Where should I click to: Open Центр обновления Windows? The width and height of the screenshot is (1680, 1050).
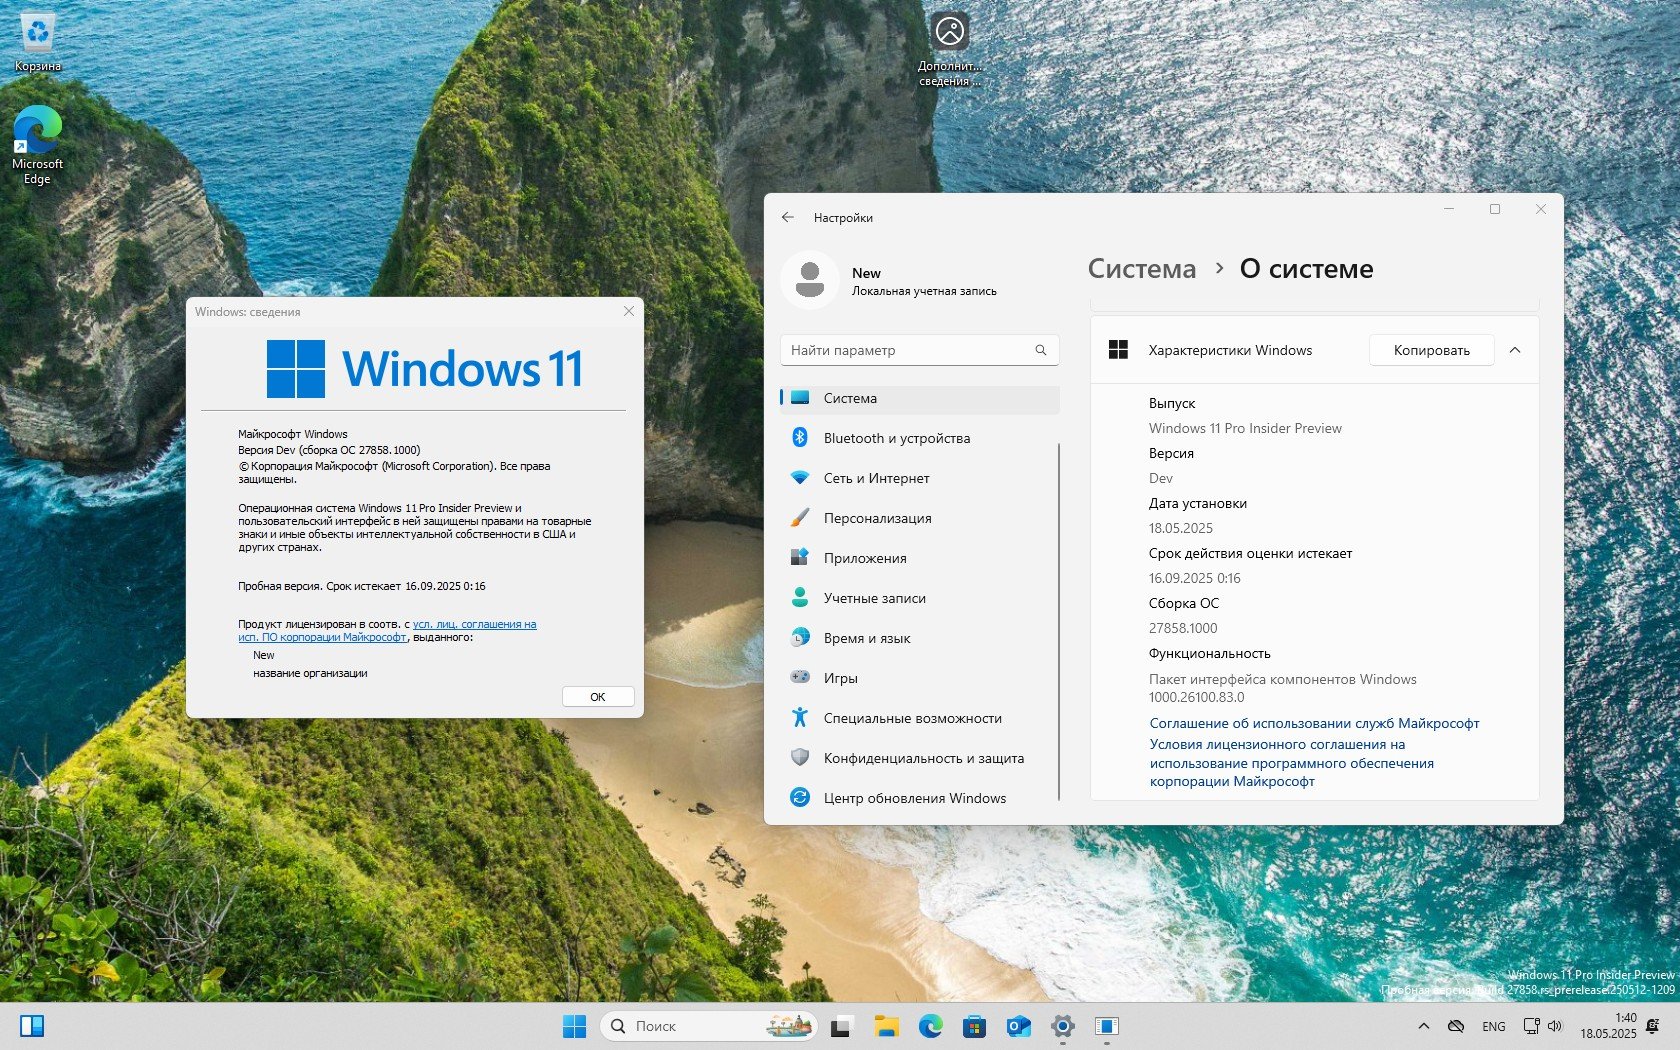914,798
